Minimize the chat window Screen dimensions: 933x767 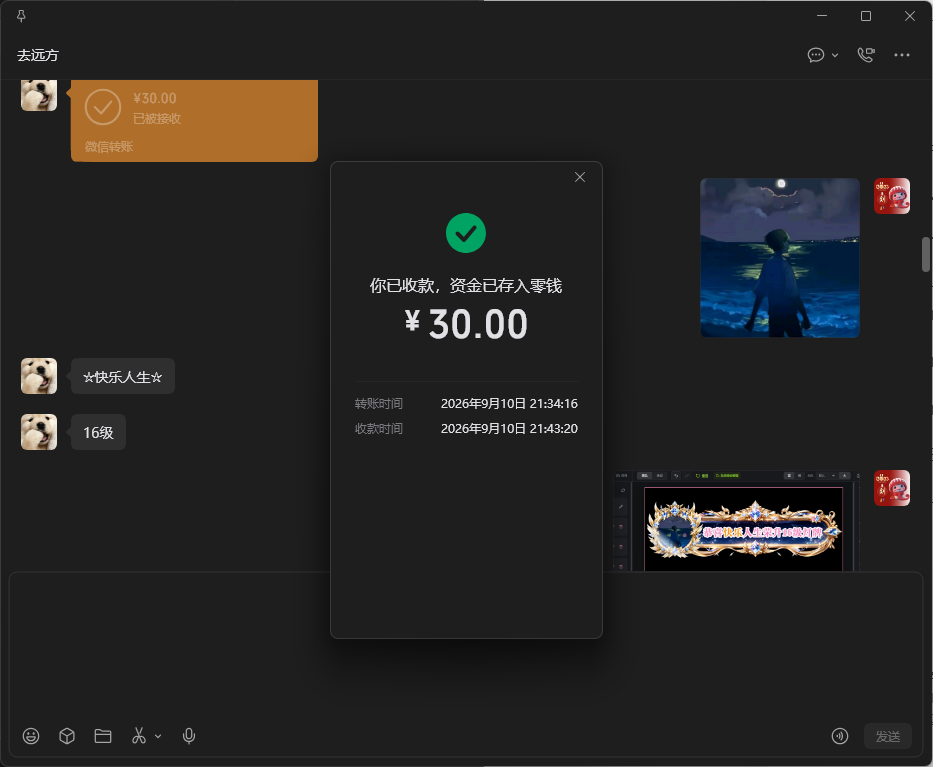point(822,16)
